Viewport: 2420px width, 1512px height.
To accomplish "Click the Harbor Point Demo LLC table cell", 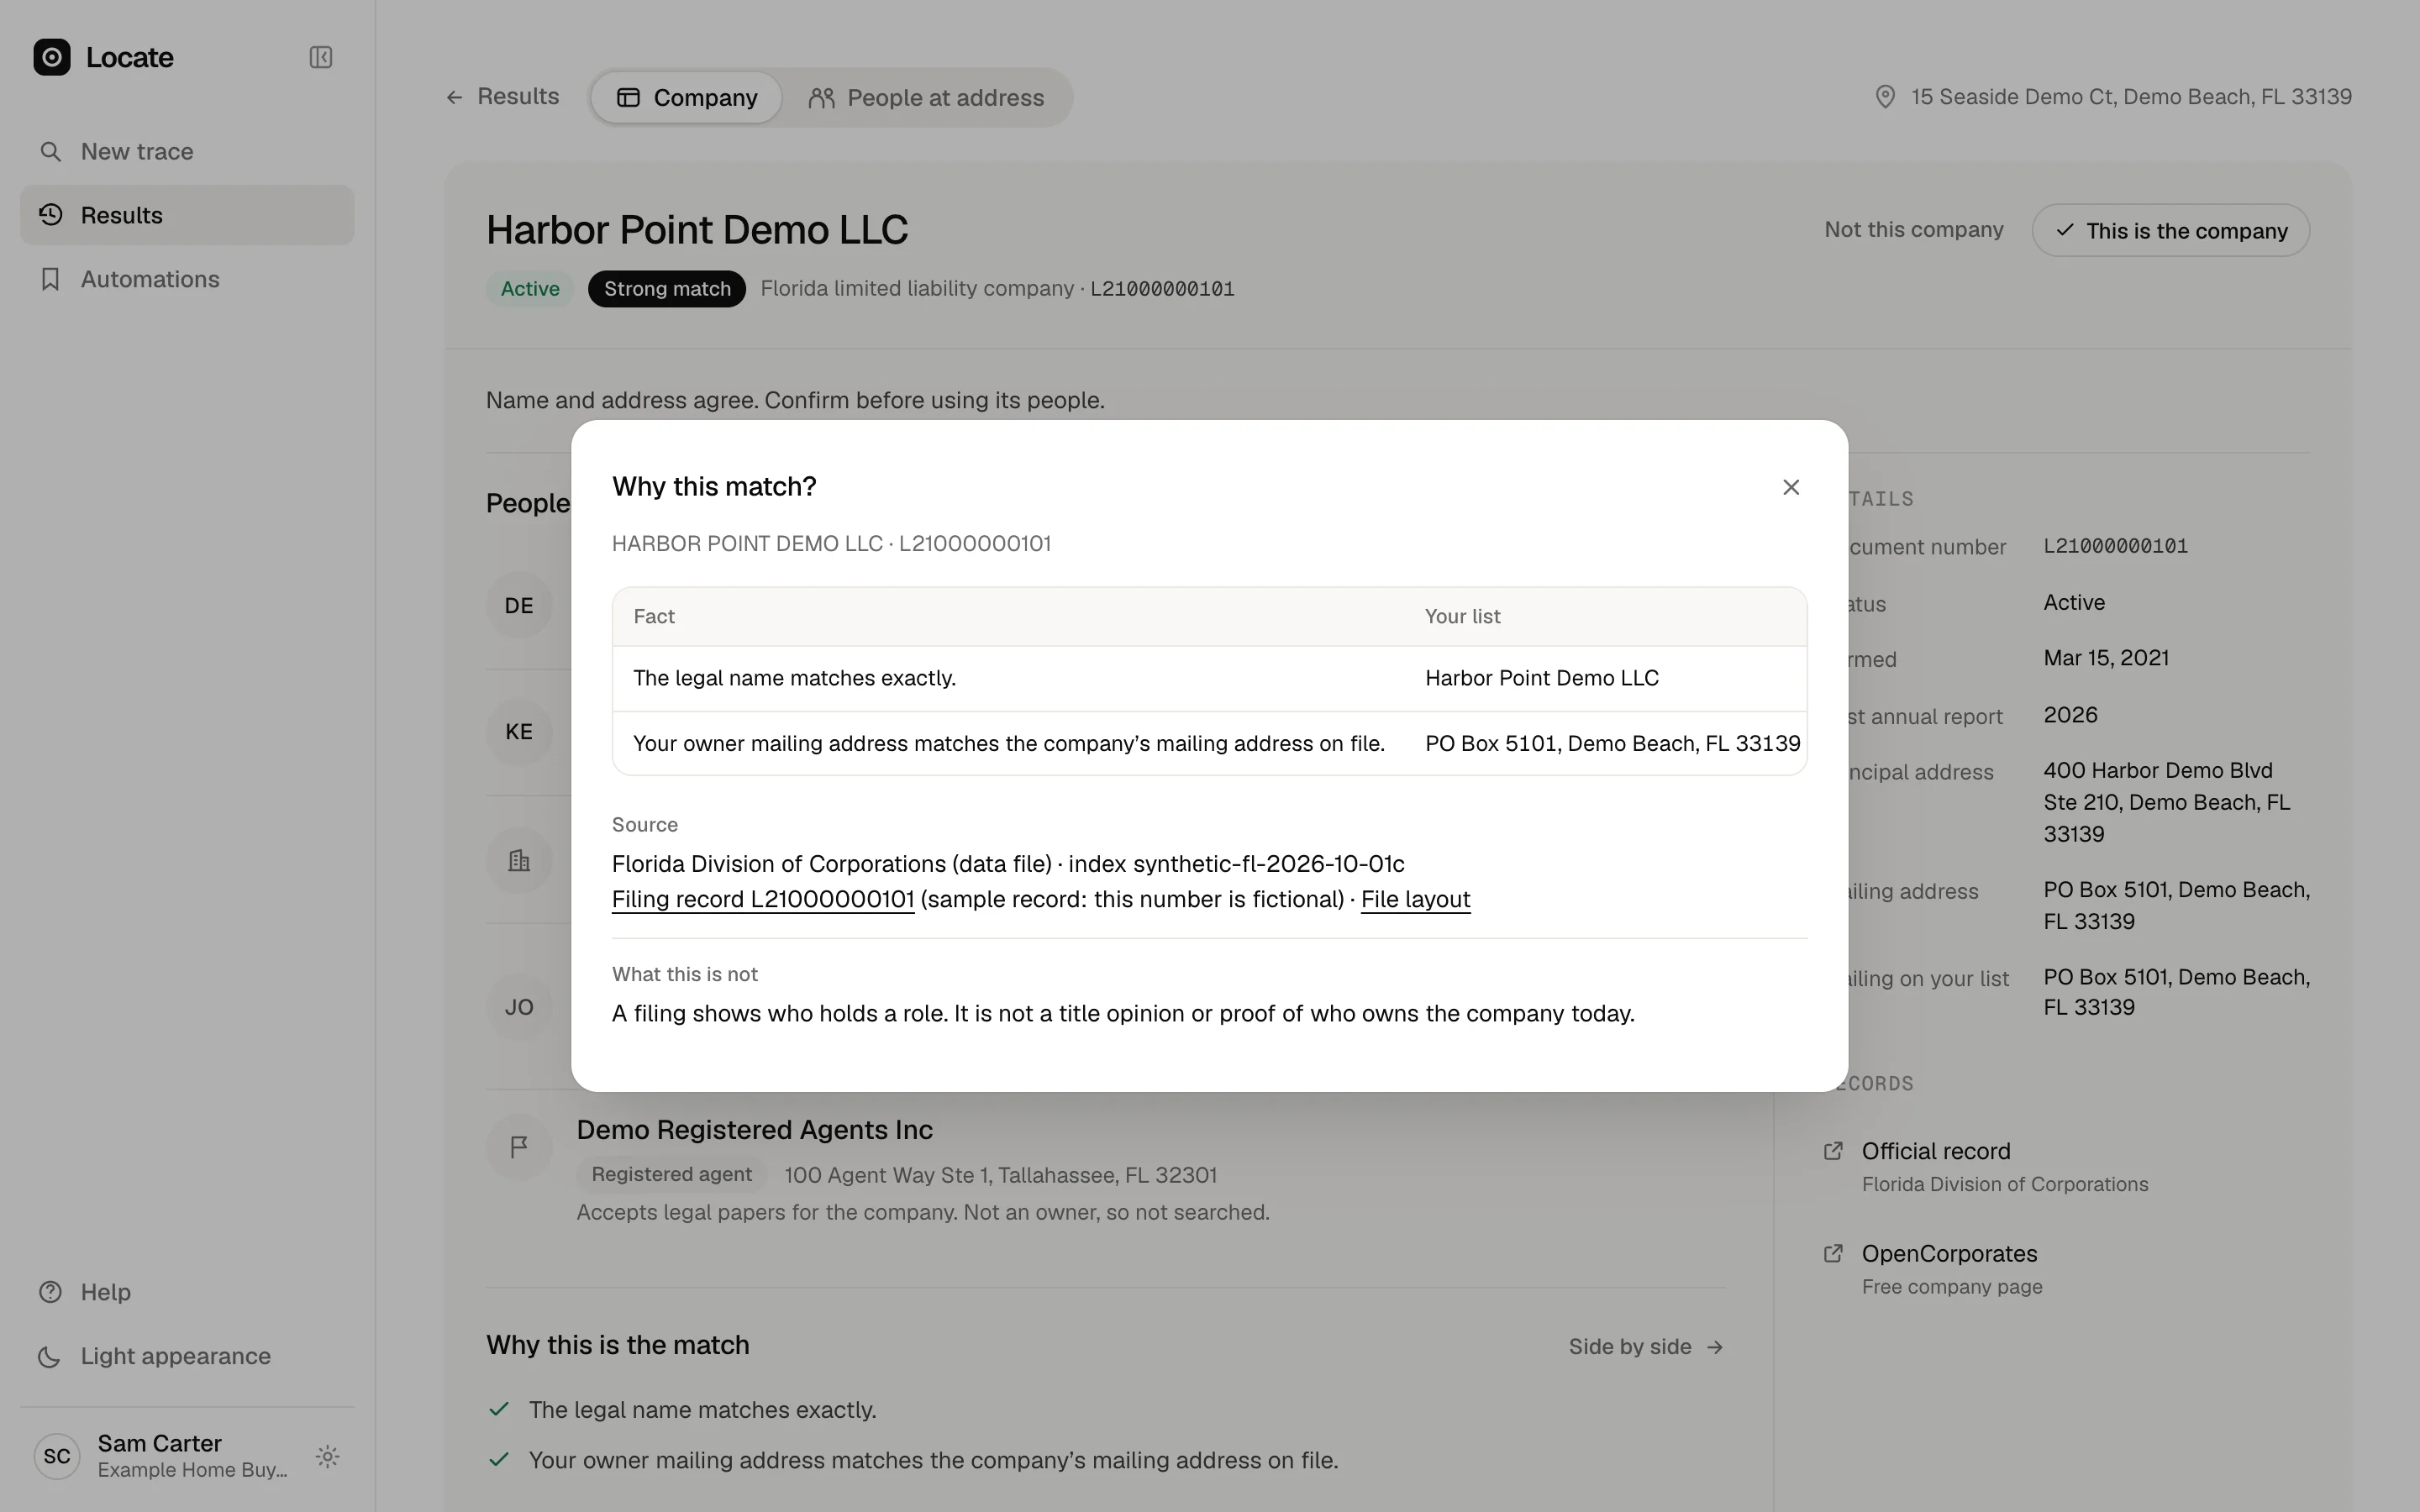I will (1542, 678).
